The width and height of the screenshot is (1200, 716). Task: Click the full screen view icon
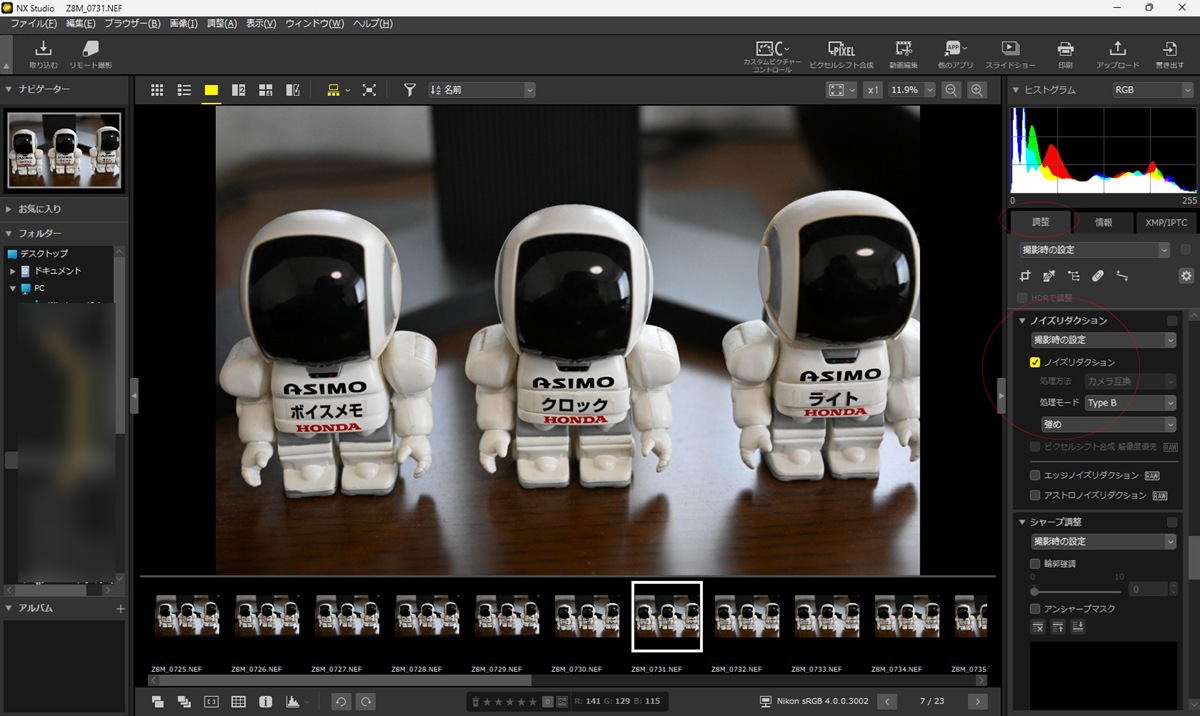pyautogui.click(x=369, y=90)
